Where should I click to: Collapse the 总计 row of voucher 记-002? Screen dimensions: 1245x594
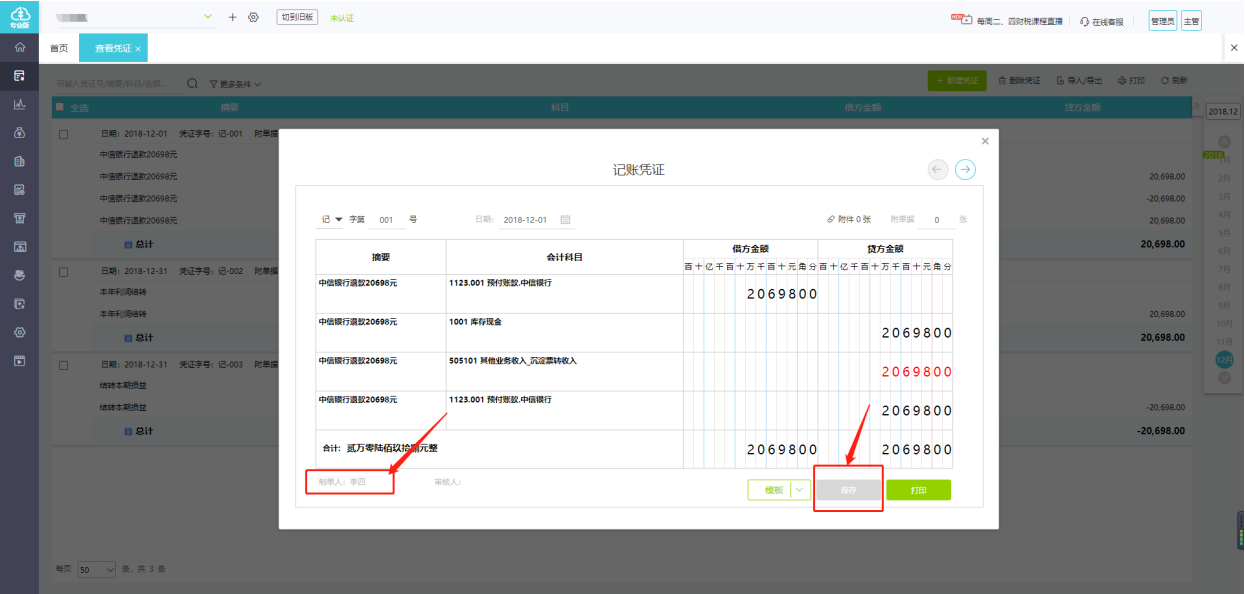[128, 338]
